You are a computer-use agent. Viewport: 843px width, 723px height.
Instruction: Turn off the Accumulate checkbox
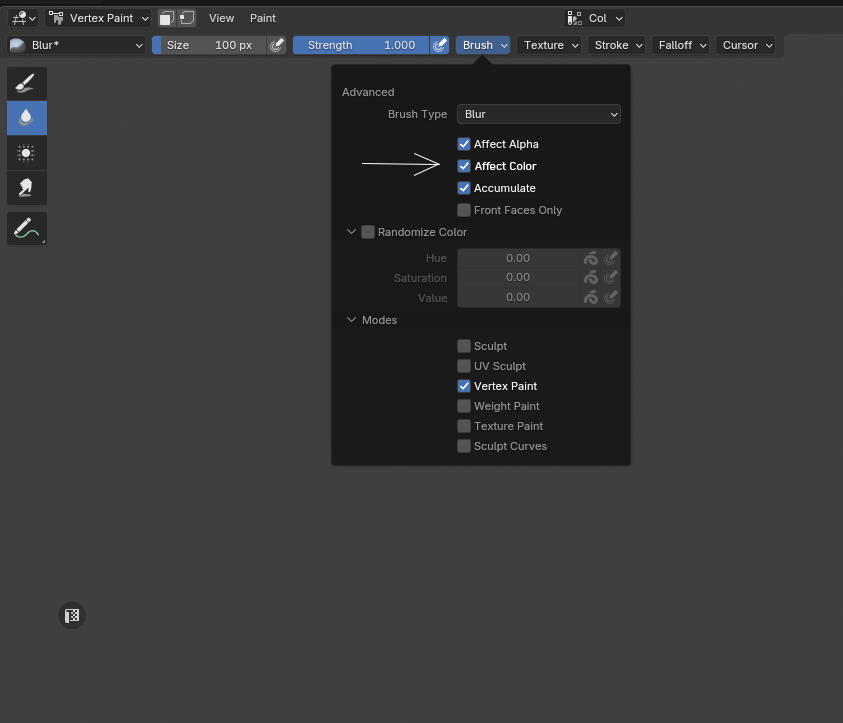463,188
